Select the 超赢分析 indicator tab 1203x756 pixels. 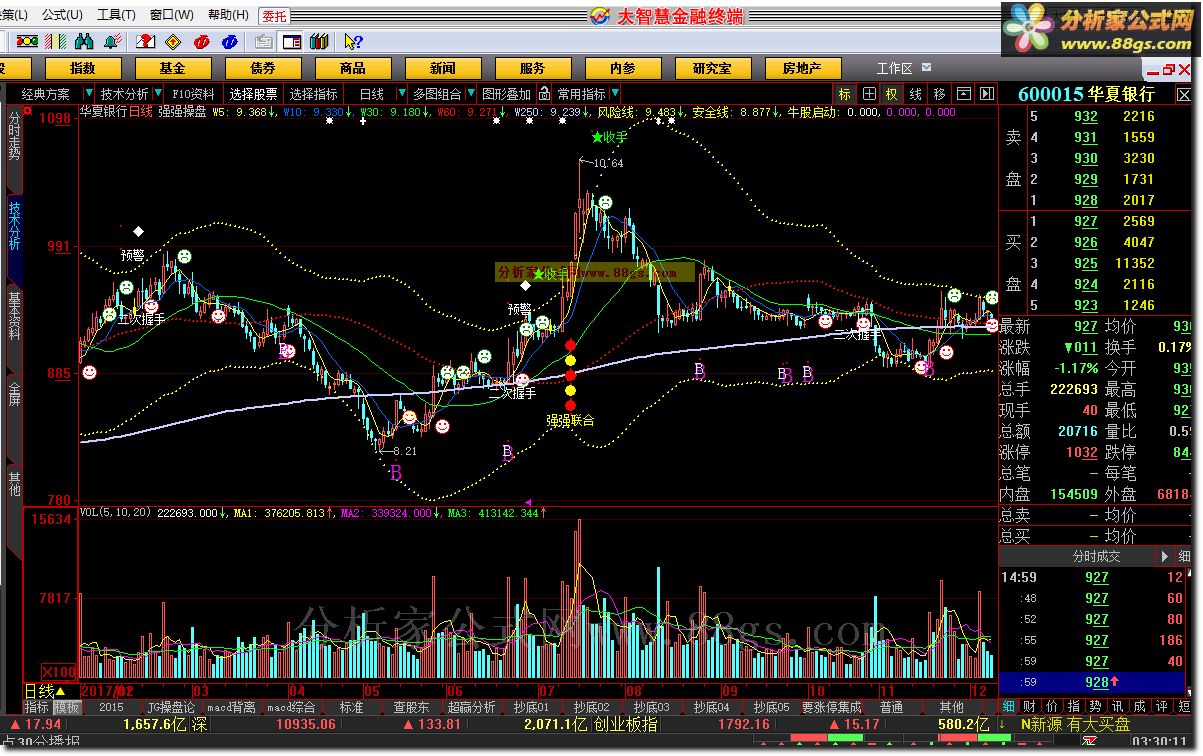471,706
